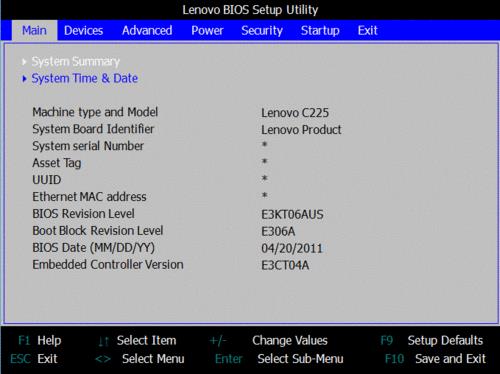Select the Asset Tag label
Image resolution: width=500 pixels, height=374 pixels.
click(57, 163)
